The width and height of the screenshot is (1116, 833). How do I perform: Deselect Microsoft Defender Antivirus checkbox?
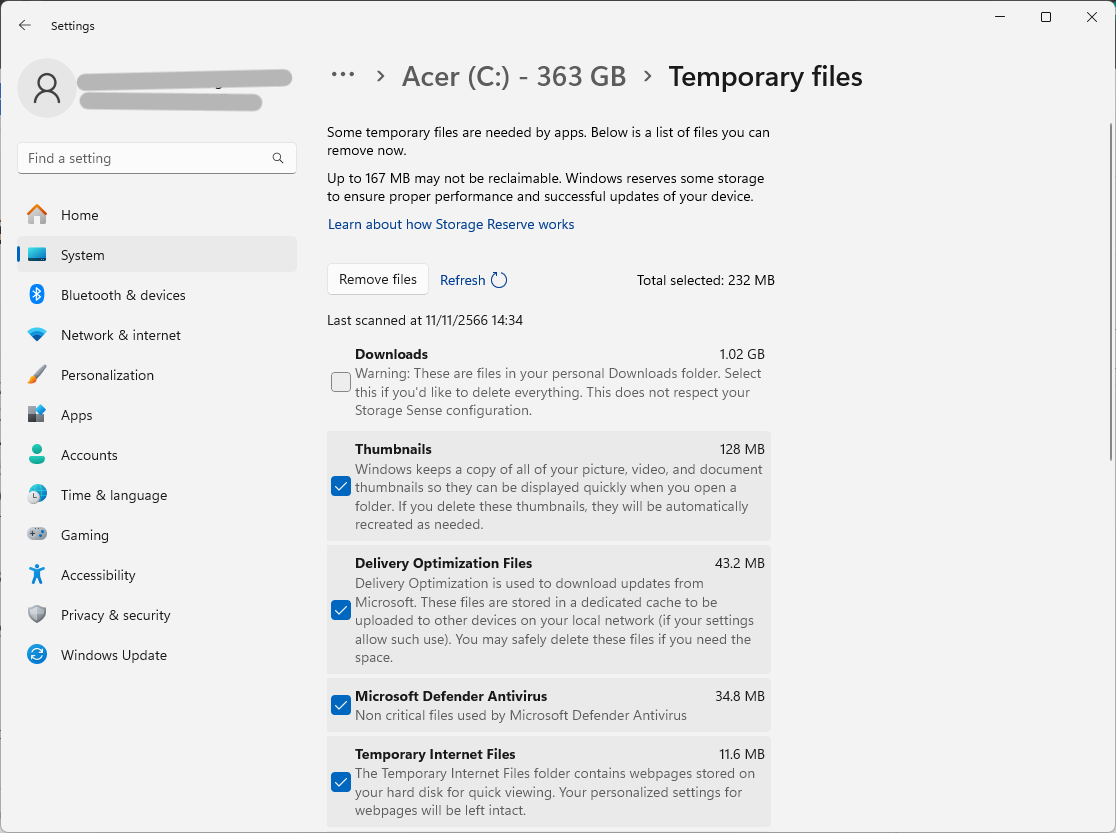[x=341, y=705]
